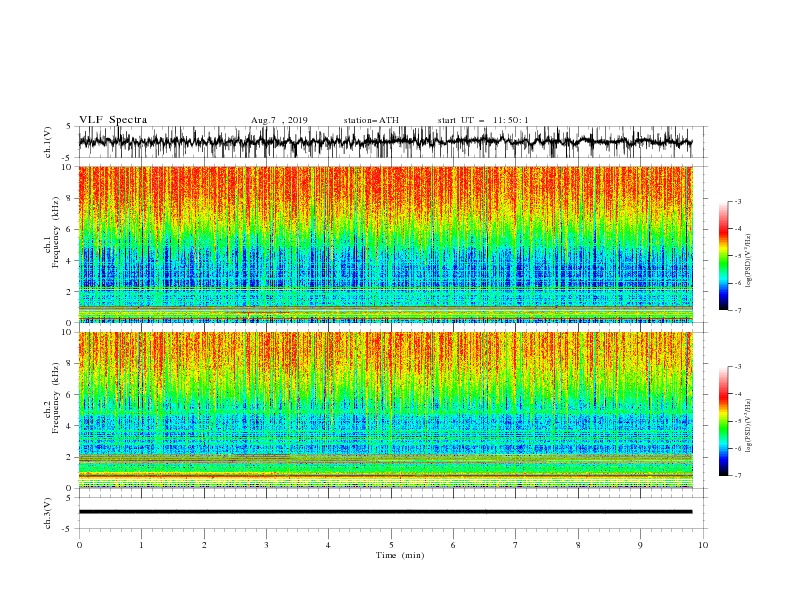792x612 pixels.
Task: Click time axis tick label "7"
Action: point(516,545)
